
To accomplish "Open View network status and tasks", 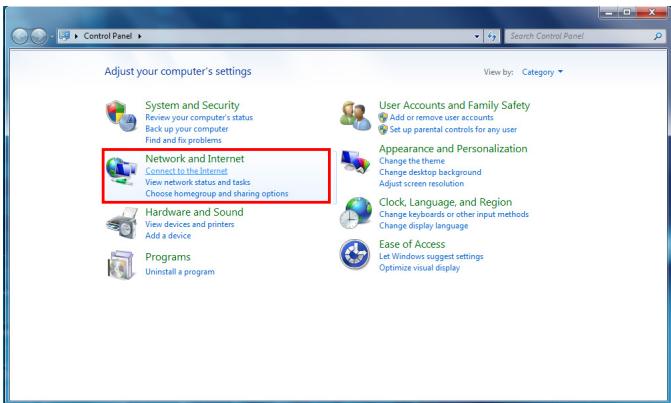I will (198, 182).
